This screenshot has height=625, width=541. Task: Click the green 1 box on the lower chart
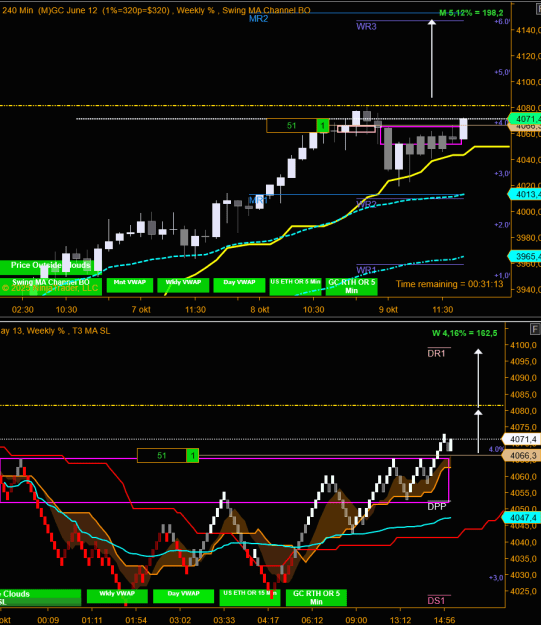(x=193, y=456)
